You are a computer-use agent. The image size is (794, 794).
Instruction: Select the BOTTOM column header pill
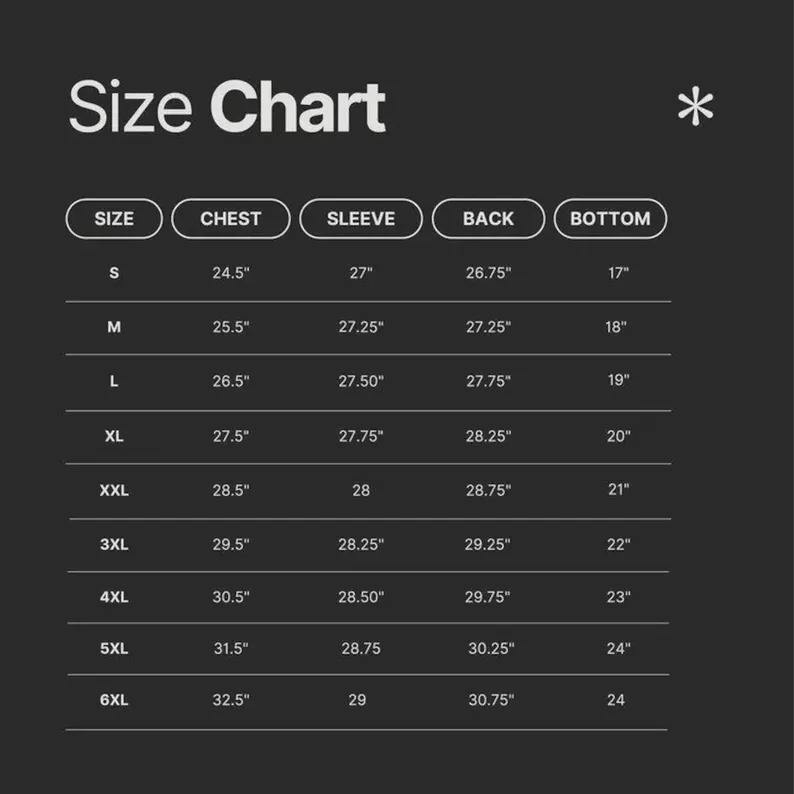(x=610, y=219)
